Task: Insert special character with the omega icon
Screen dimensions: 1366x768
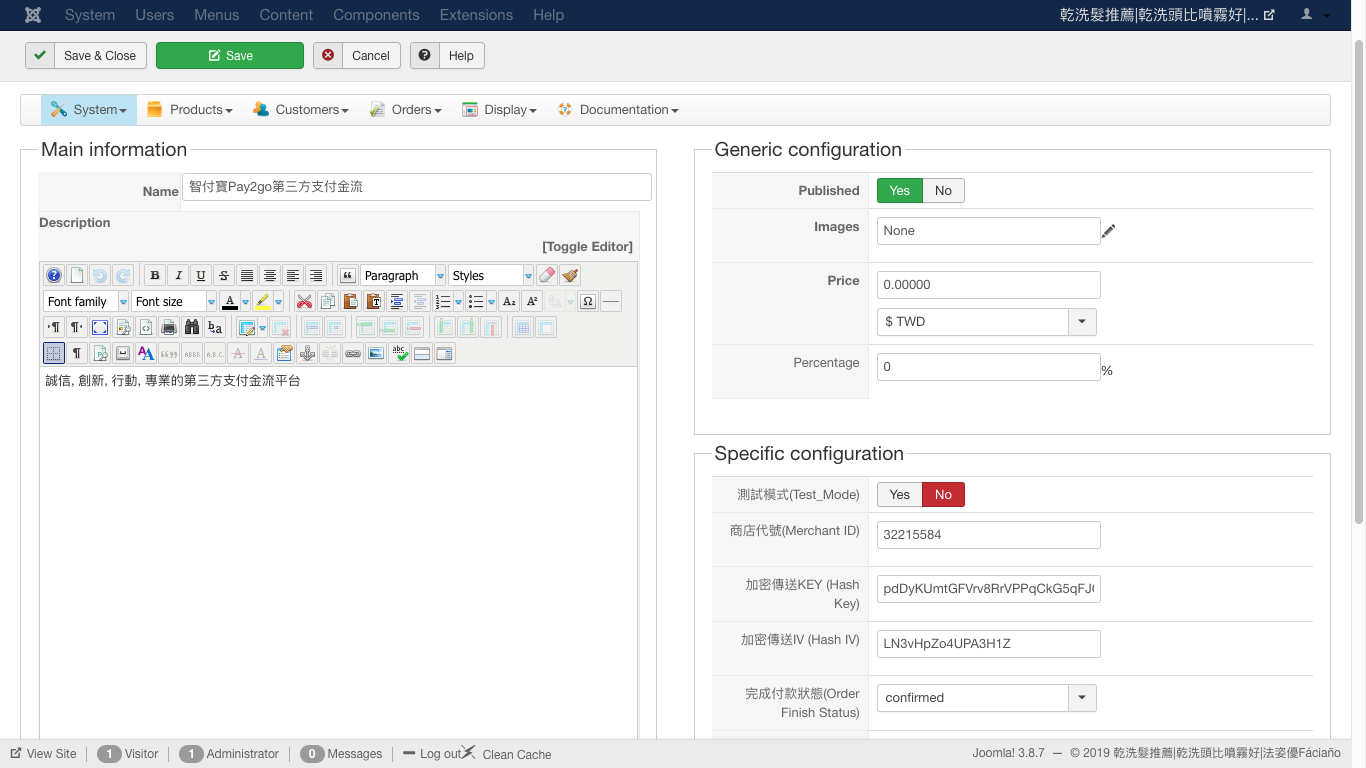Action: [588, 302]
